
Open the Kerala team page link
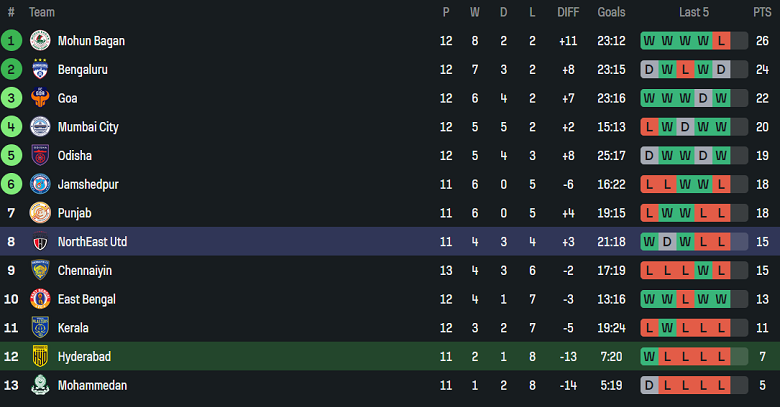[x=73, y=328]
